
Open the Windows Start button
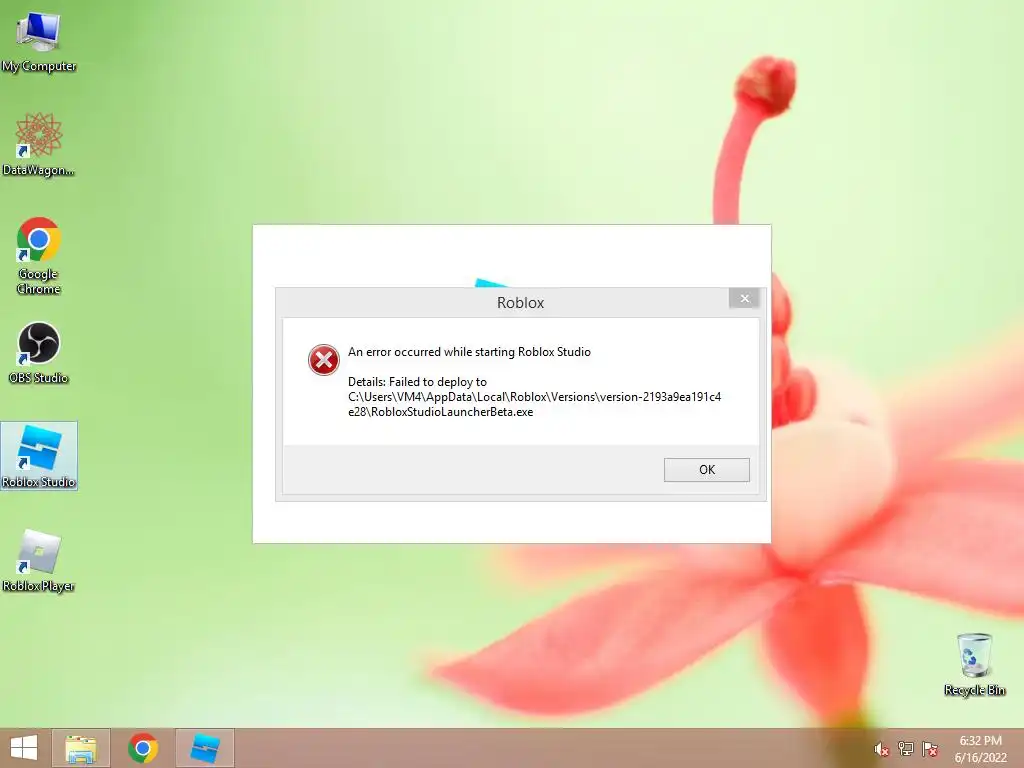(24, 748)
